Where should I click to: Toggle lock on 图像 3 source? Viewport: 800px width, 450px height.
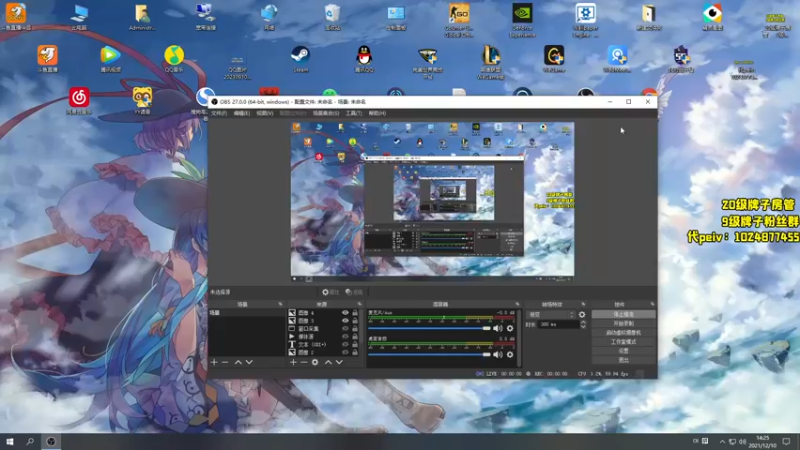click(355, 321)
